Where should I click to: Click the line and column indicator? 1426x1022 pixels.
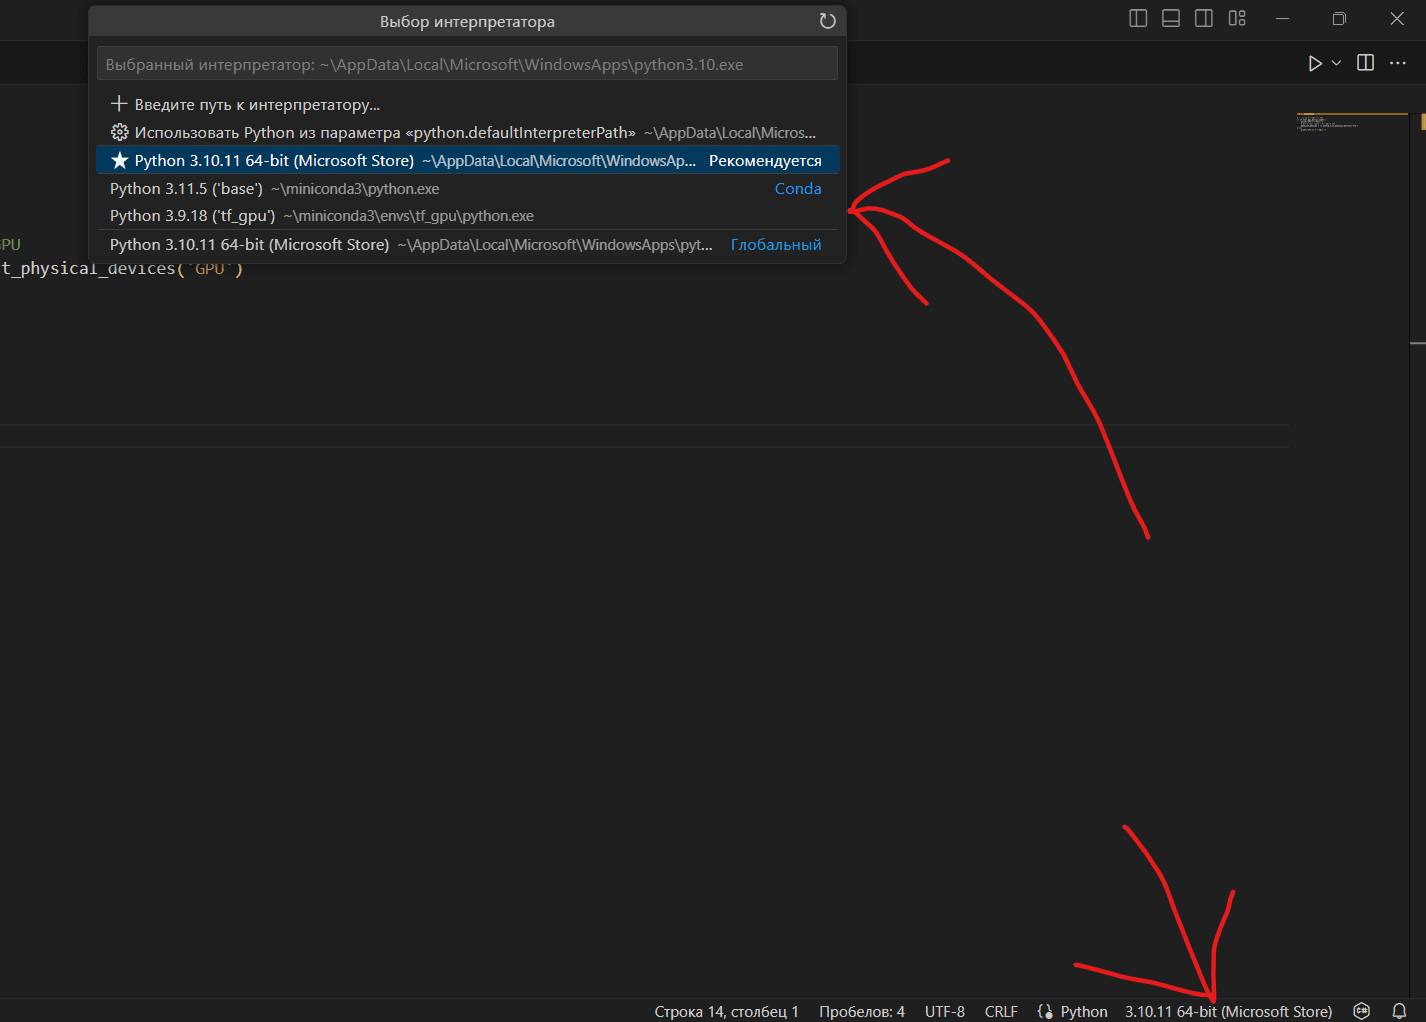(727, 1011)
